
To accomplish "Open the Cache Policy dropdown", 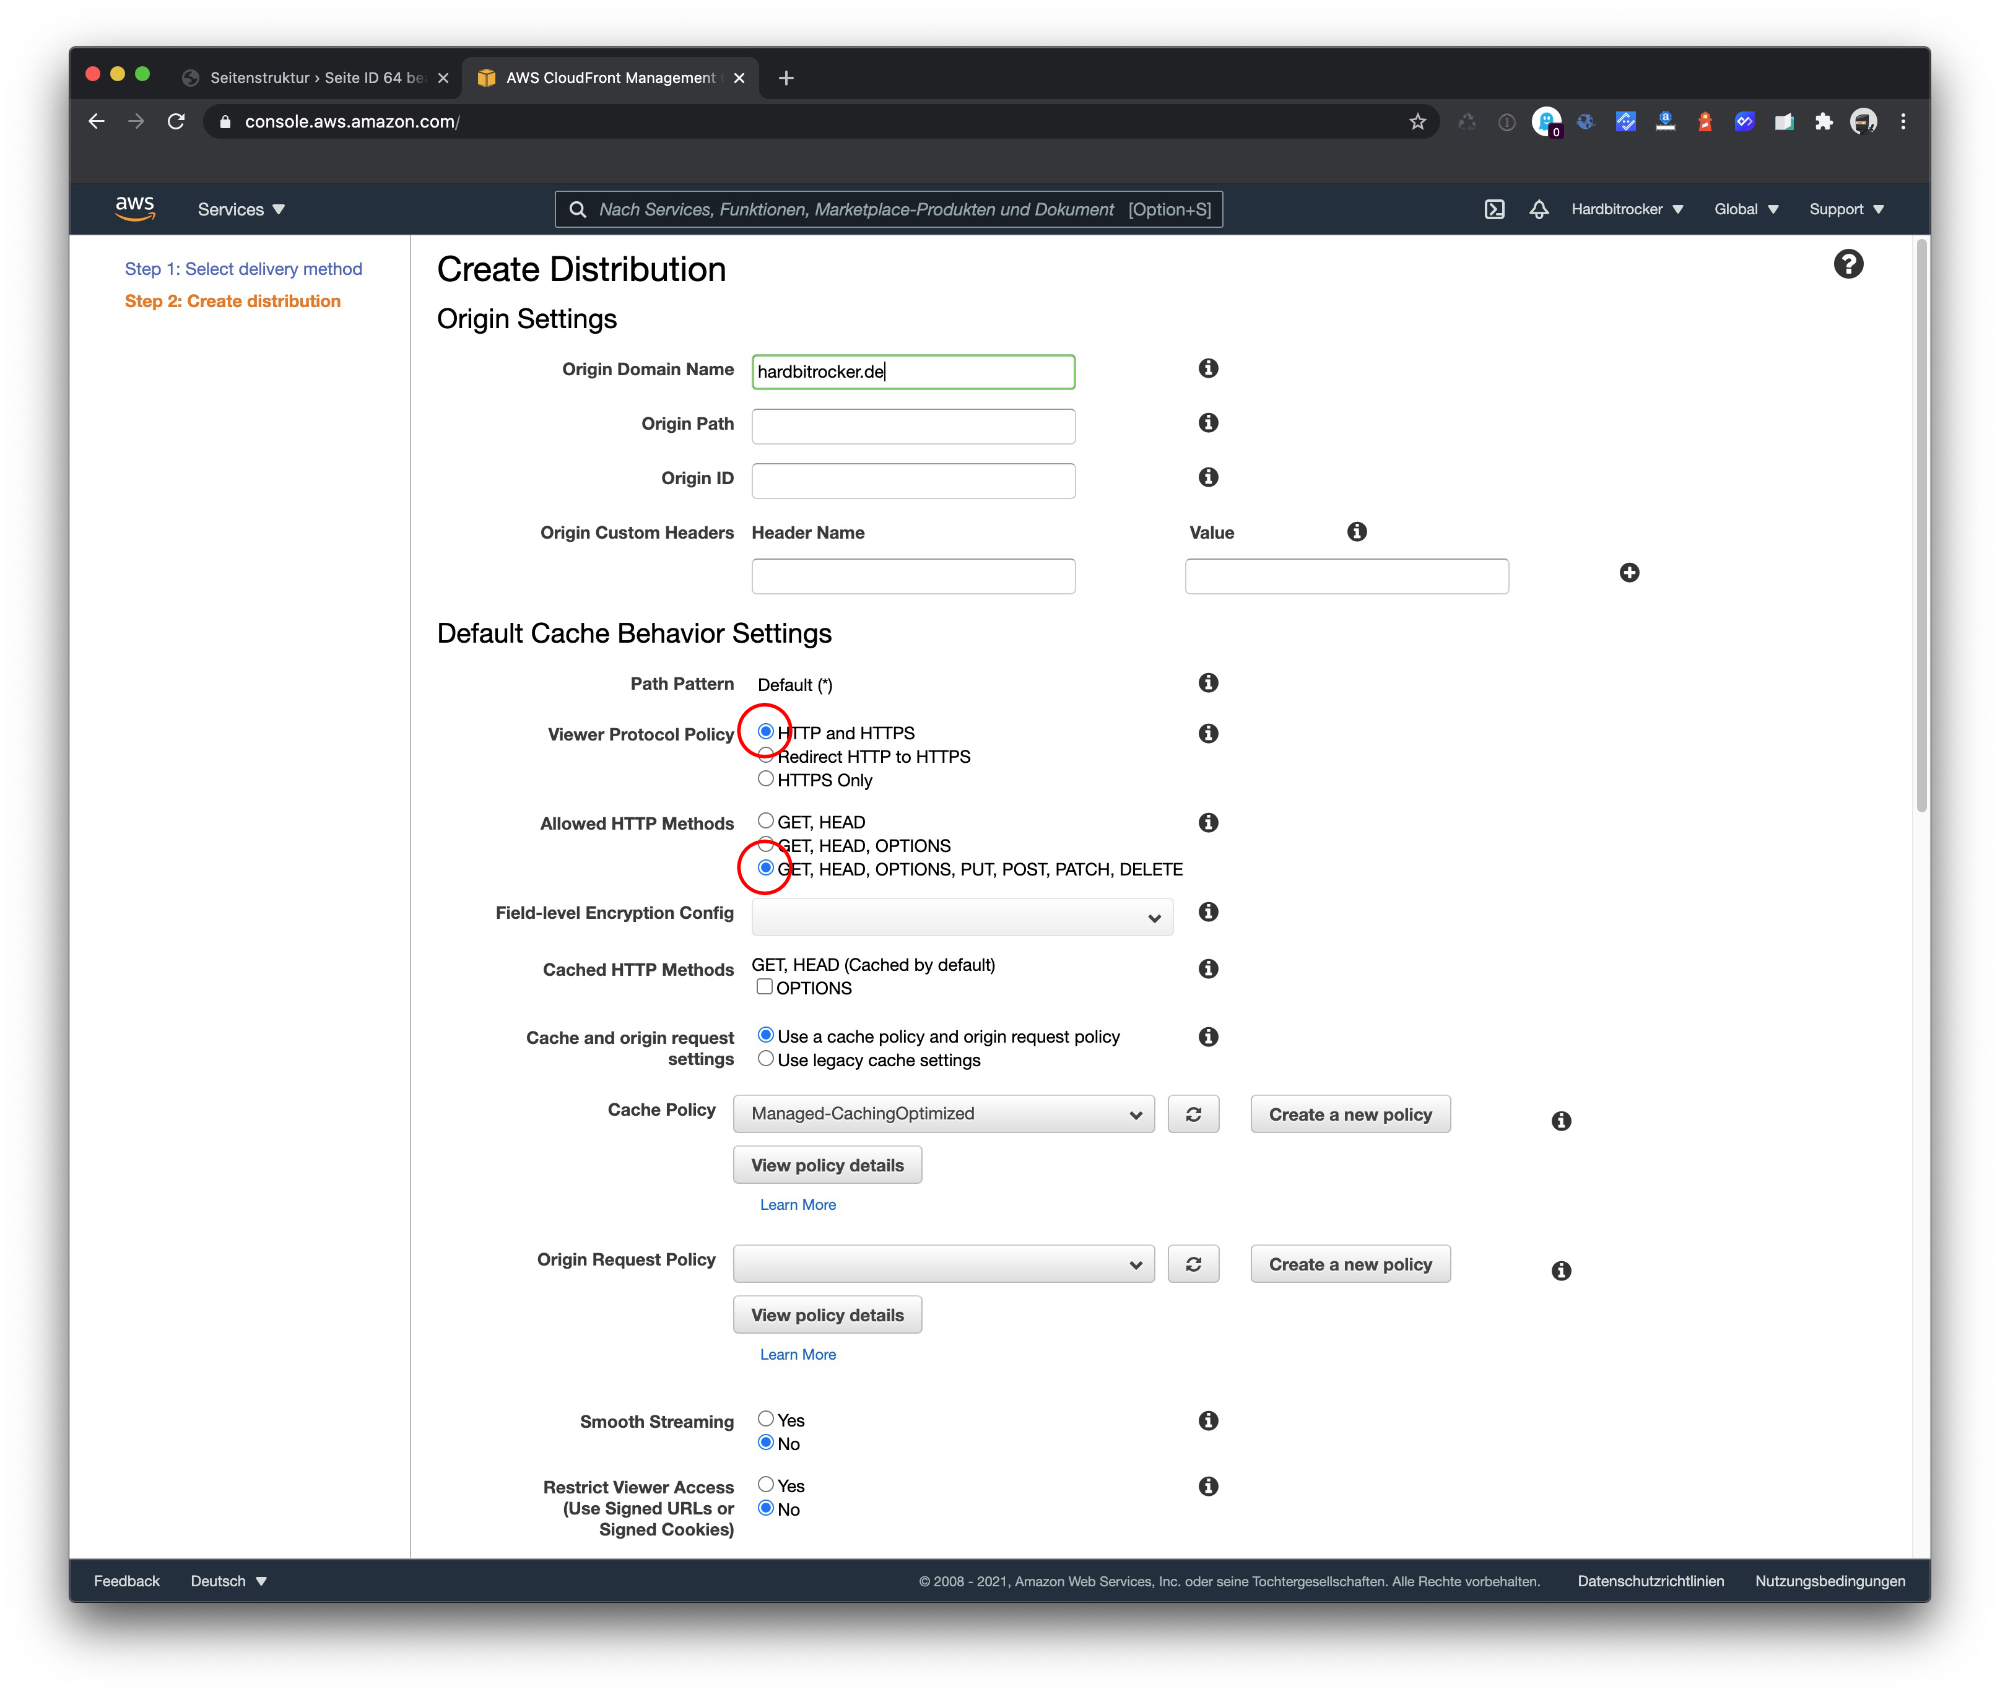I will coord(944,1114).
